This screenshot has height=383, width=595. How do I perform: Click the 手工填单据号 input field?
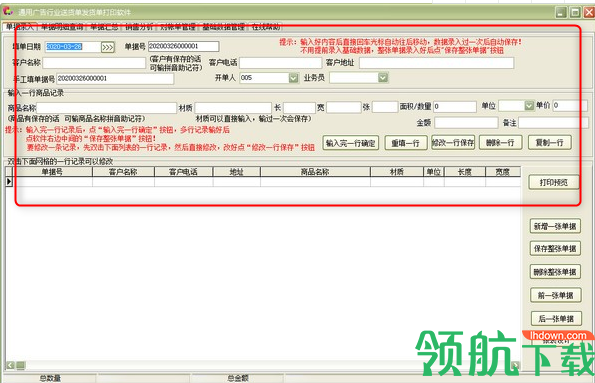tap(115, 79)
